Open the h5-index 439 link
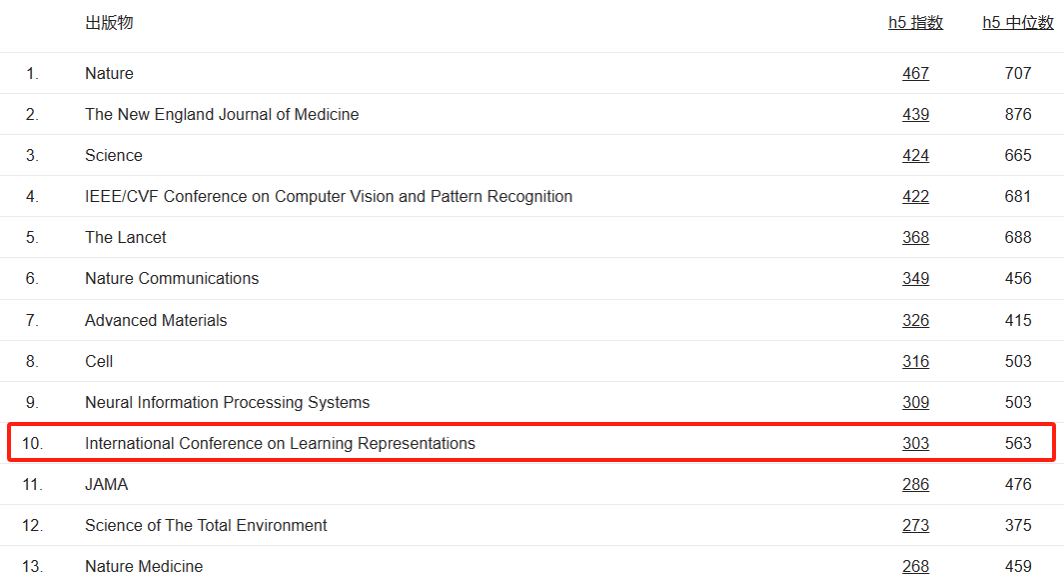1064x585 pixels. (915, 114)
